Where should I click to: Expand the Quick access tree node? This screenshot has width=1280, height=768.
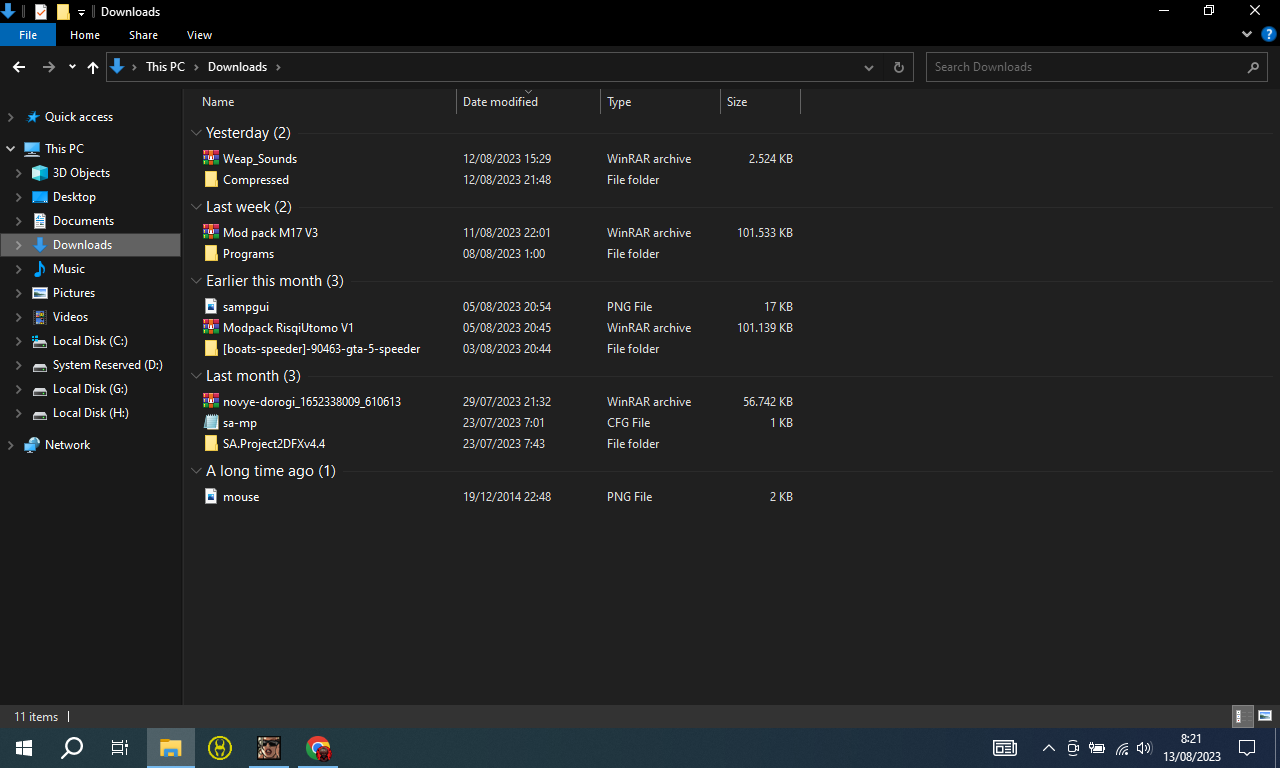tap(10, 117)
